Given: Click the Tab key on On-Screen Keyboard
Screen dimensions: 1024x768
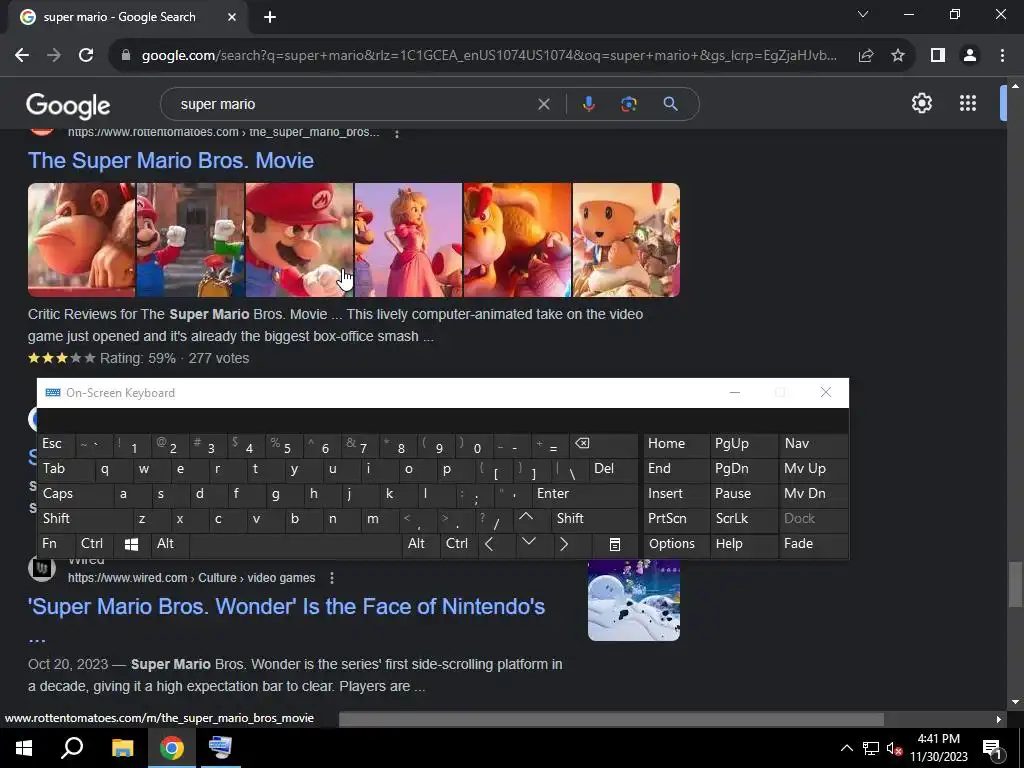Looking at the screenshot, I should 65,469.
